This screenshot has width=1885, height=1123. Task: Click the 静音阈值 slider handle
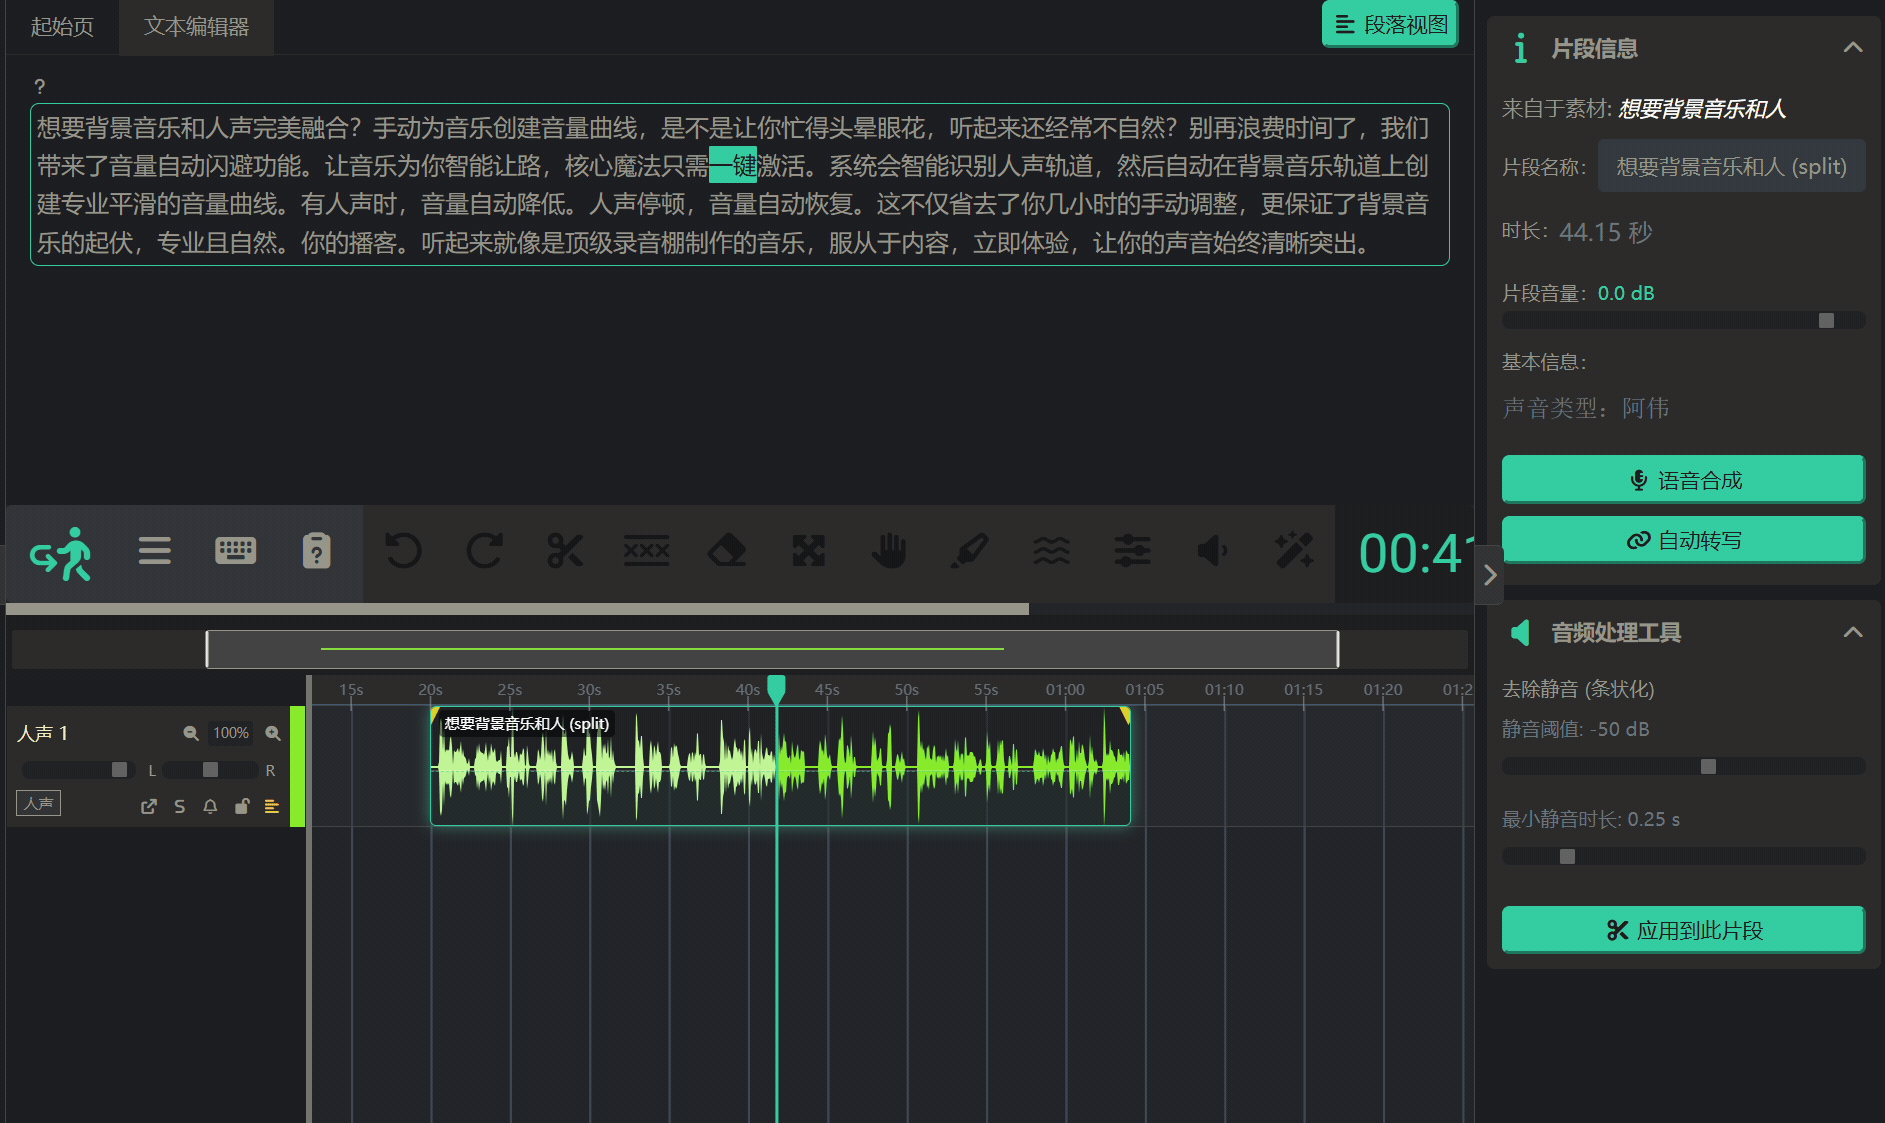[x=1708, y=767]
